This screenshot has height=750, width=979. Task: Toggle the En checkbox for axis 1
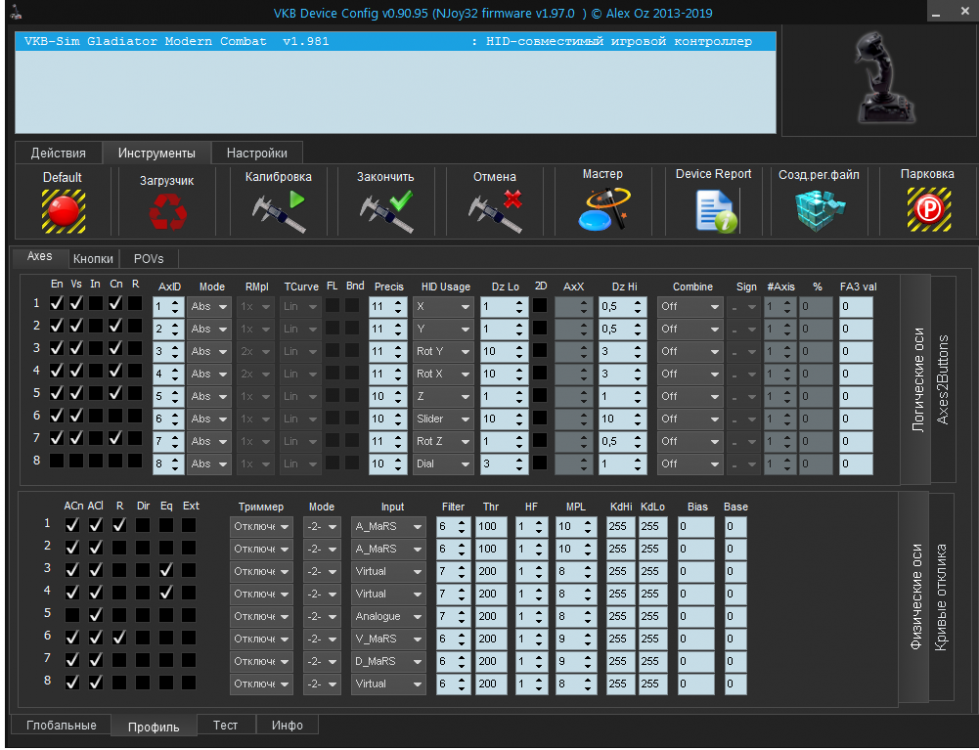coord(57,303)
